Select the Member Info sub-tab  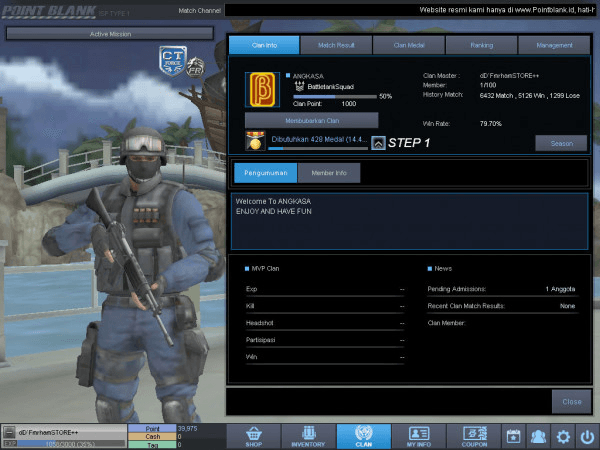coord(329,173)
